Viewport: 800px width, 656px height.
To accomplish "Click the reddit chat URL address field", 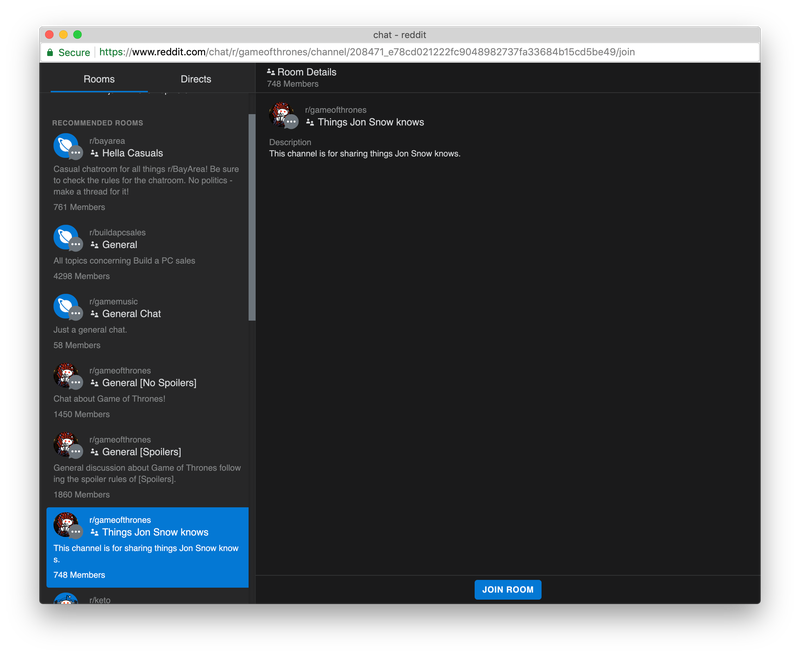I will click(367, 52).
